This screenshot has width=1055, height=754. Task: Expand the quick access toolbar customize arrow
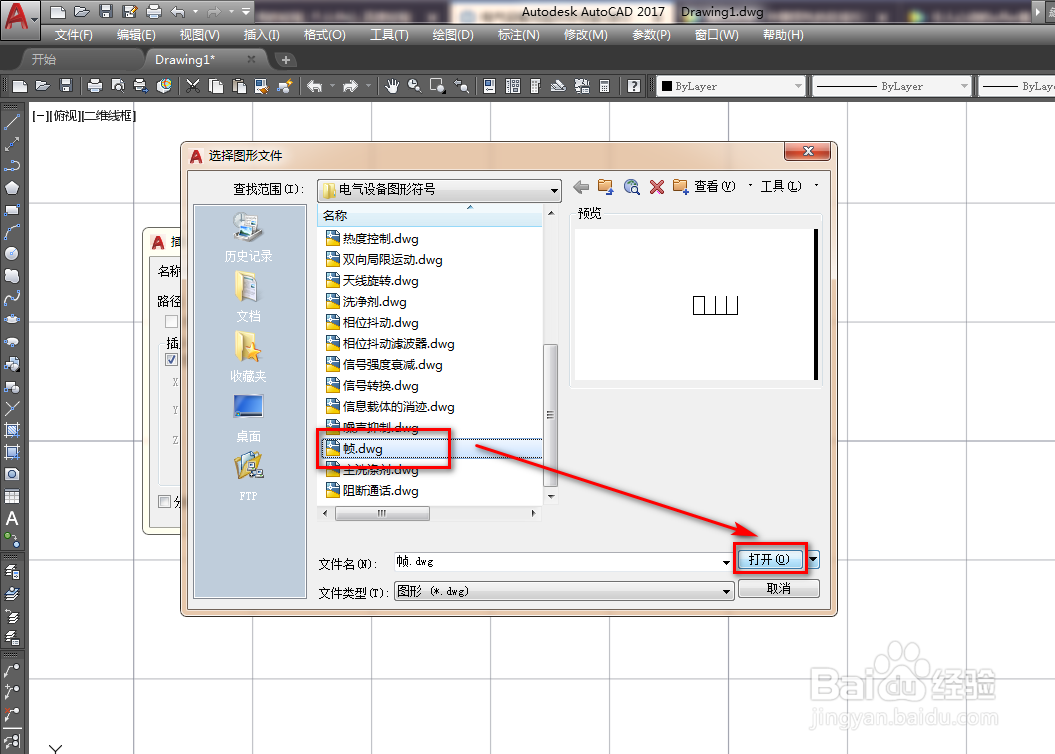click(246, 11)
